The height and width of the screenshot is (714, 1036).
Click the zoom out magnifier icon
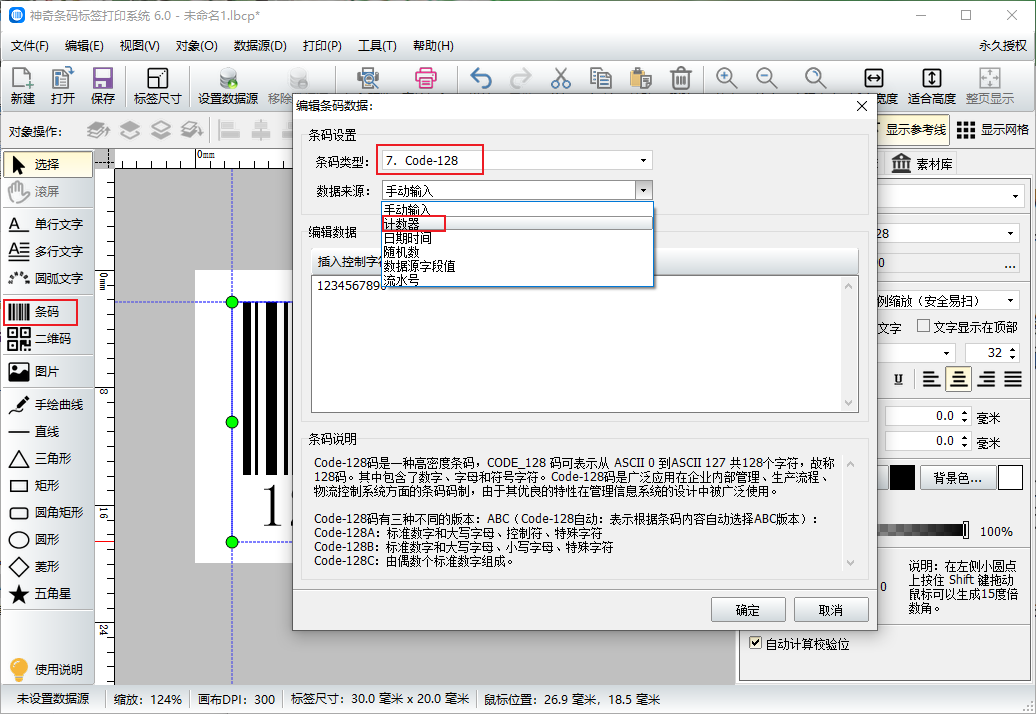(766, 79)
